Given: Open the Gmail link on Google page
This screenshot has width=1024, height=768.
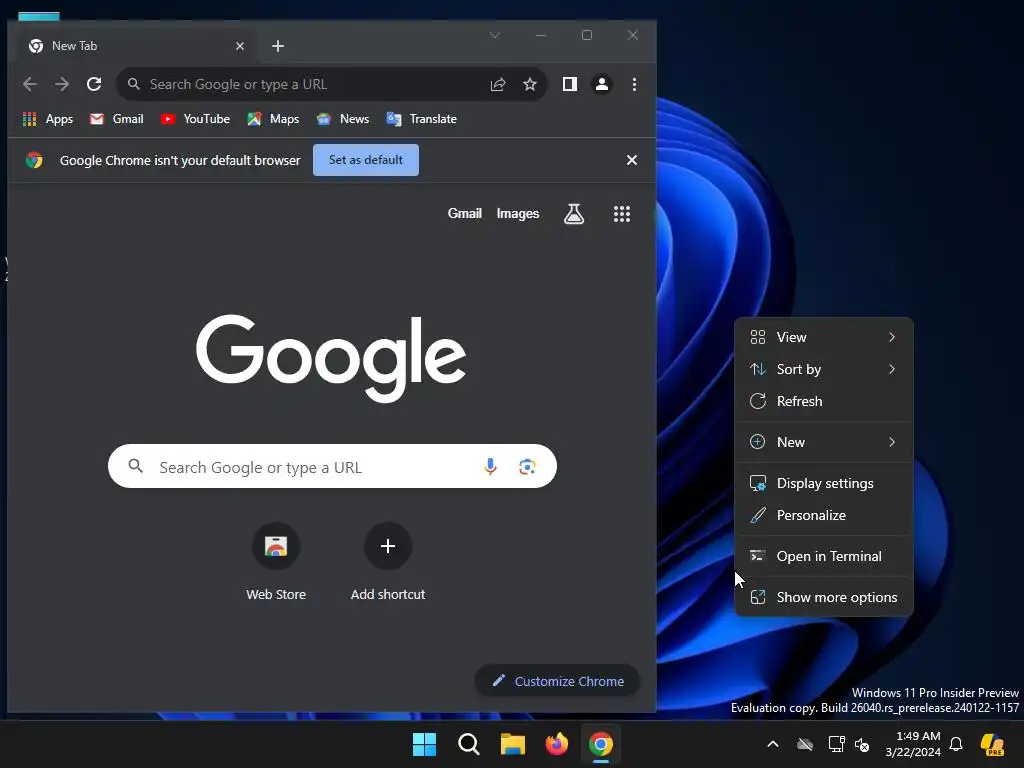Looking at the screenshot, I should (x=464, y=214).
